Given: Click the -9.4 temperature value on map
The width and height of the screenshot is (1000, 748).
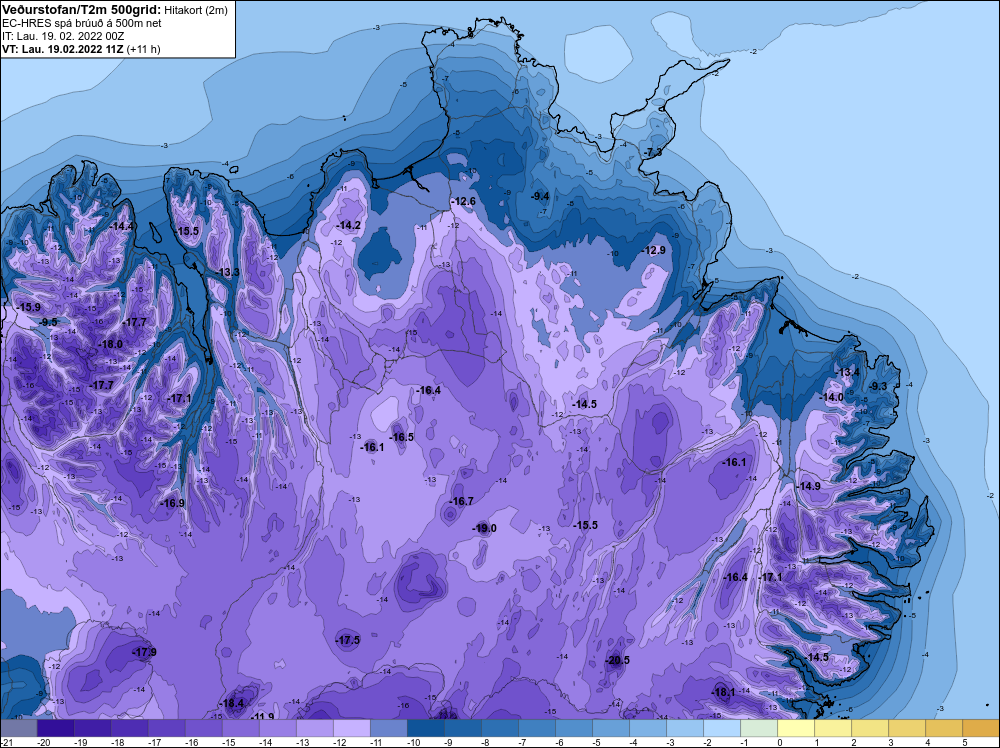Looking at the screenshot, I should click(x=540, y=196).
